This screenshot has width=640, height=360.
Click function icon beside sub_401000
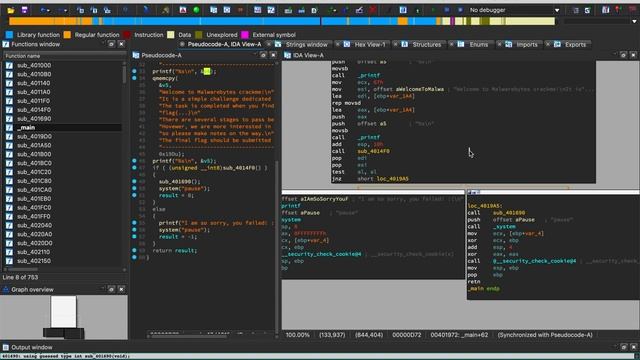point(9,65)
